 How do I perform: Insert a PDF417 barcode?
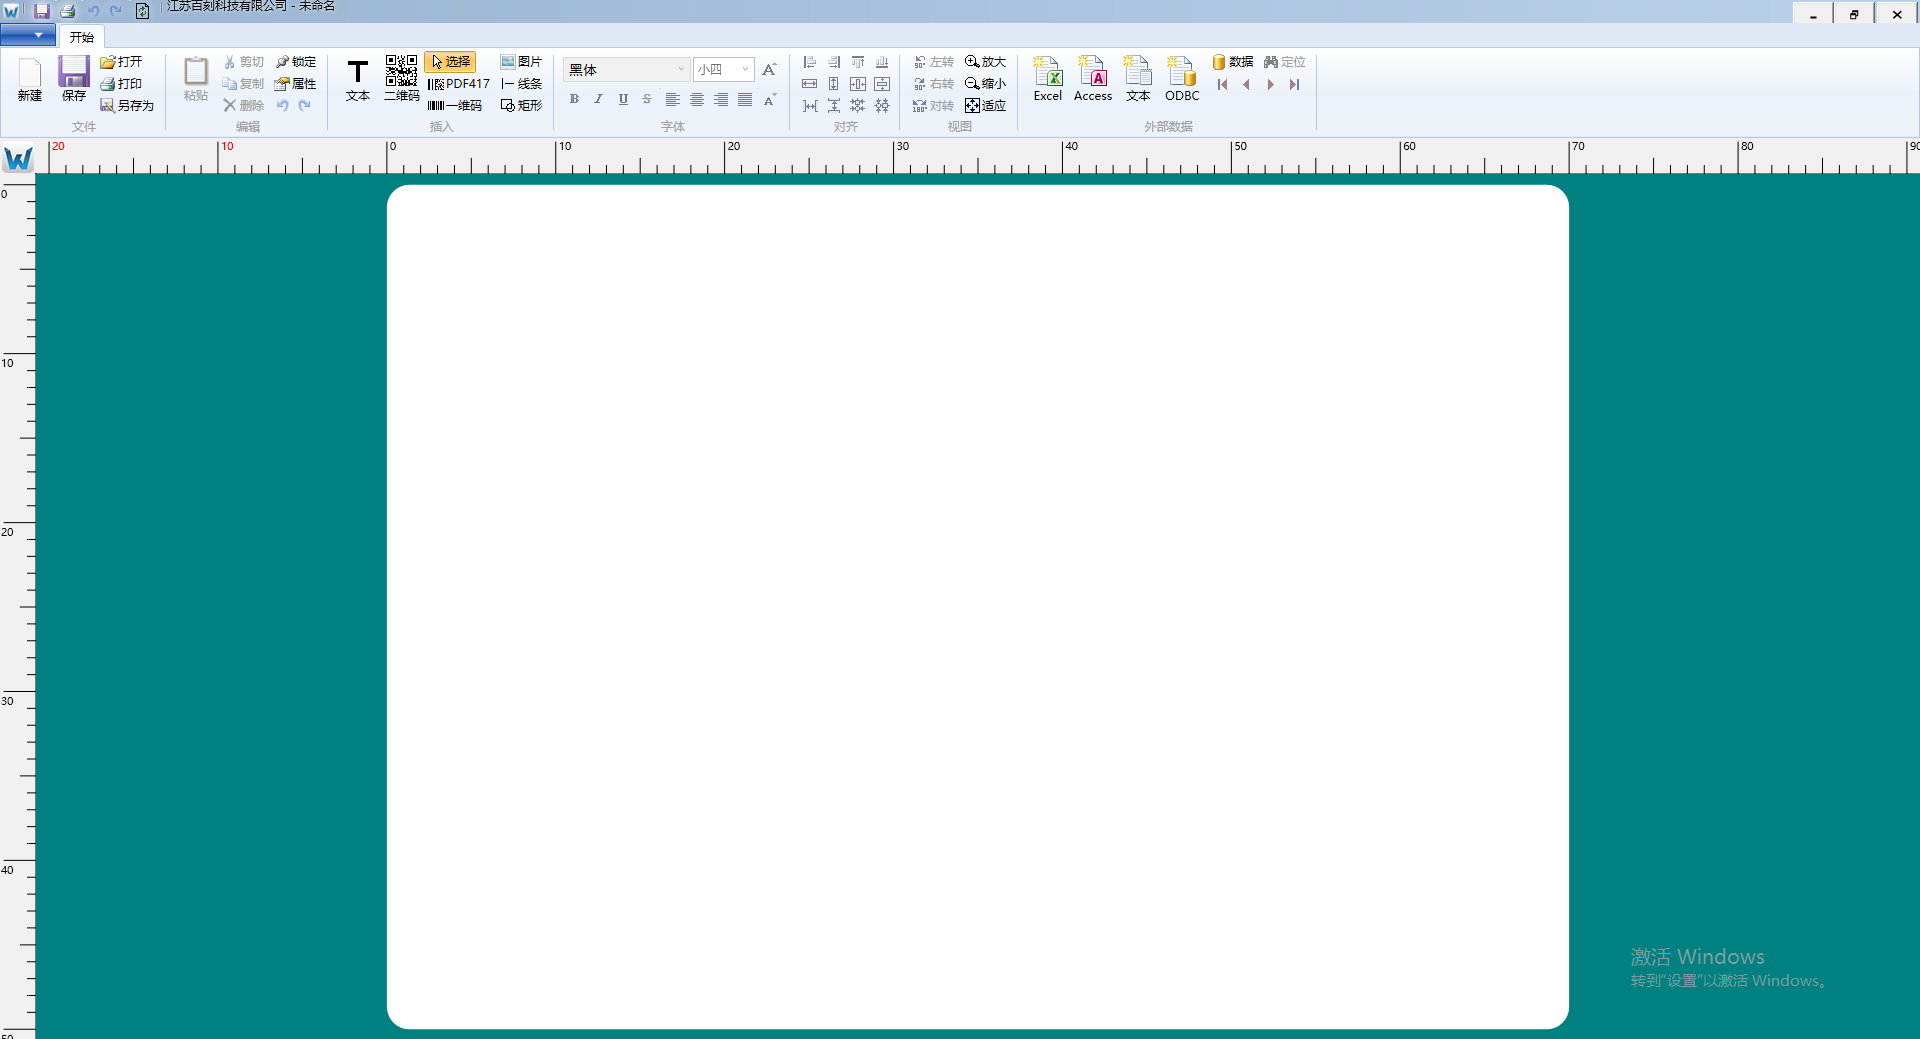[x=459, y=84]
